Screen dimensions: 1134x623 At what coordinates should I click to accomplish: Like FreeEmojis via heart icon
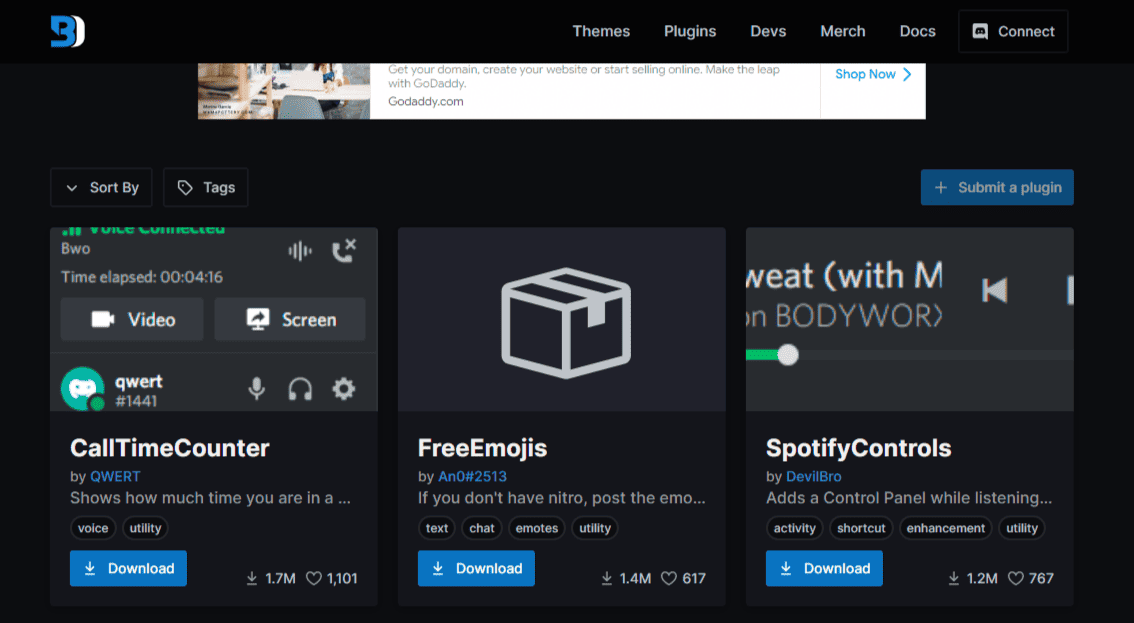point(669,578)
